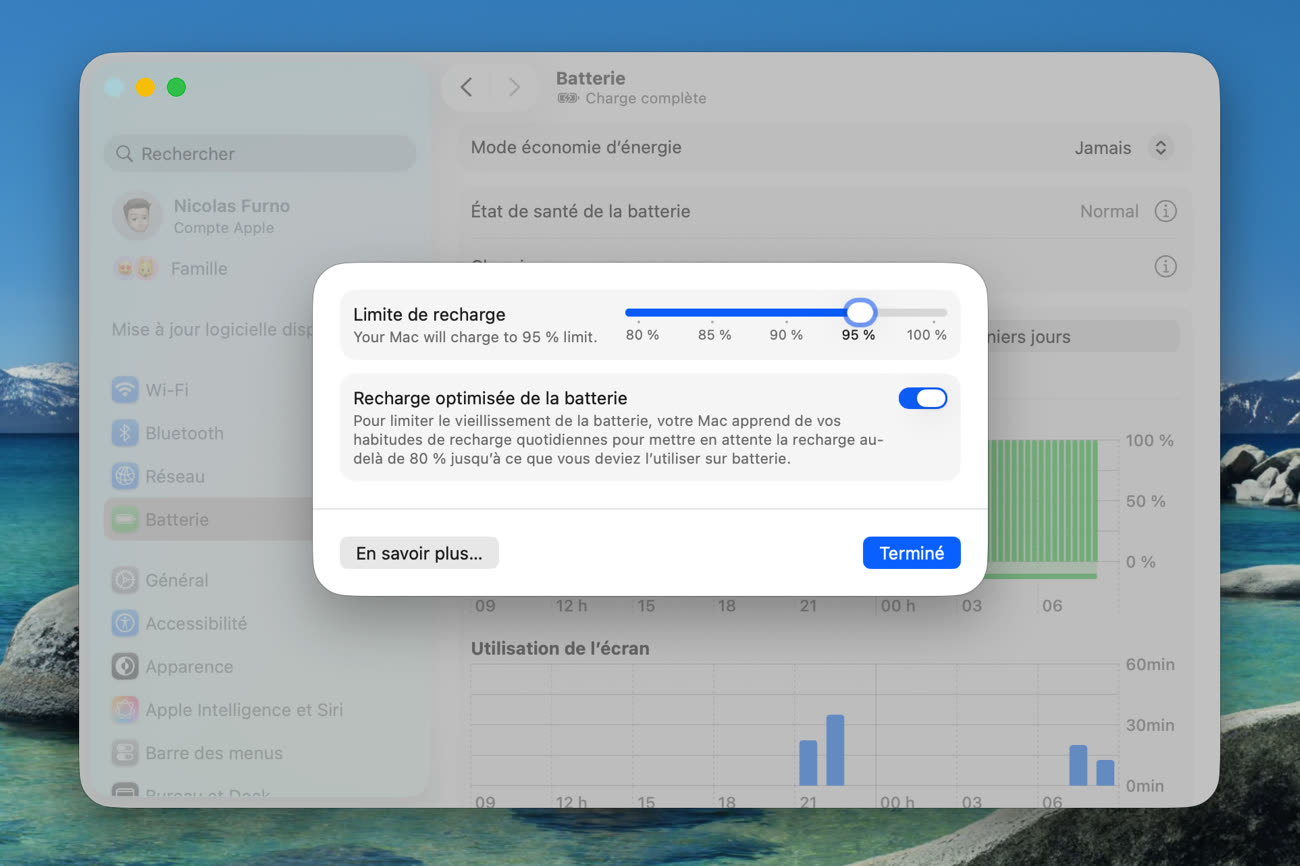1300x866 pixels.
Task: Click the Rechercher search field
Action: tap(260, 154)
